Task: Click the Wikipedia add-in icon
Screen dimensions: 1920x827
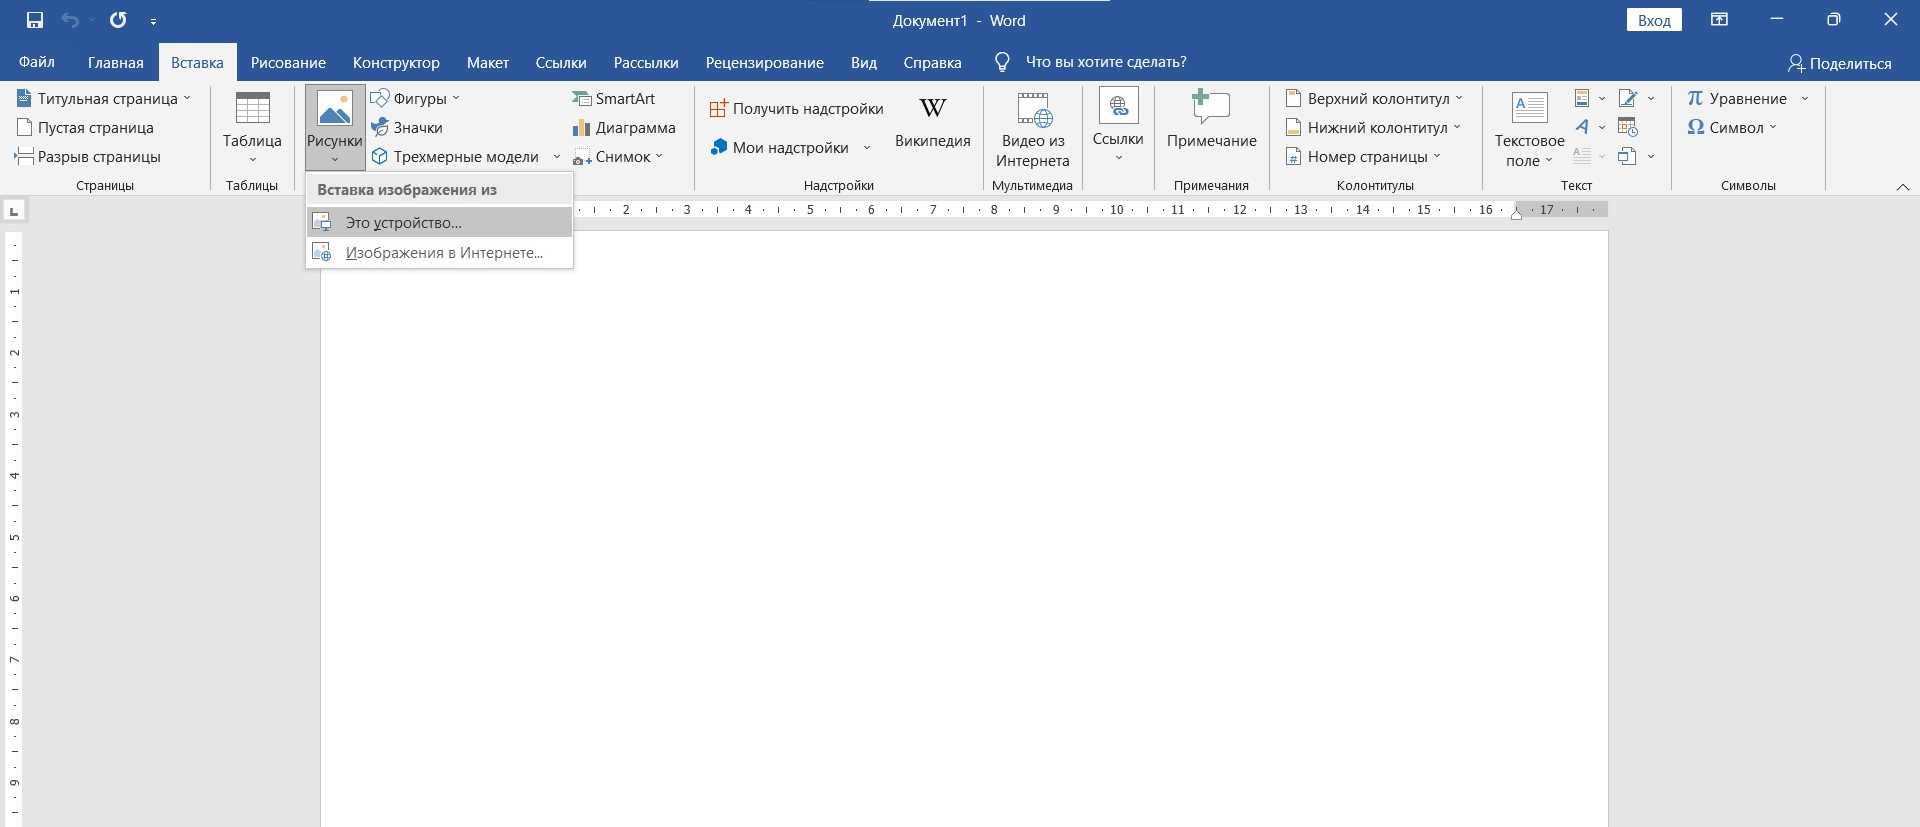Action: click(932, 108)
